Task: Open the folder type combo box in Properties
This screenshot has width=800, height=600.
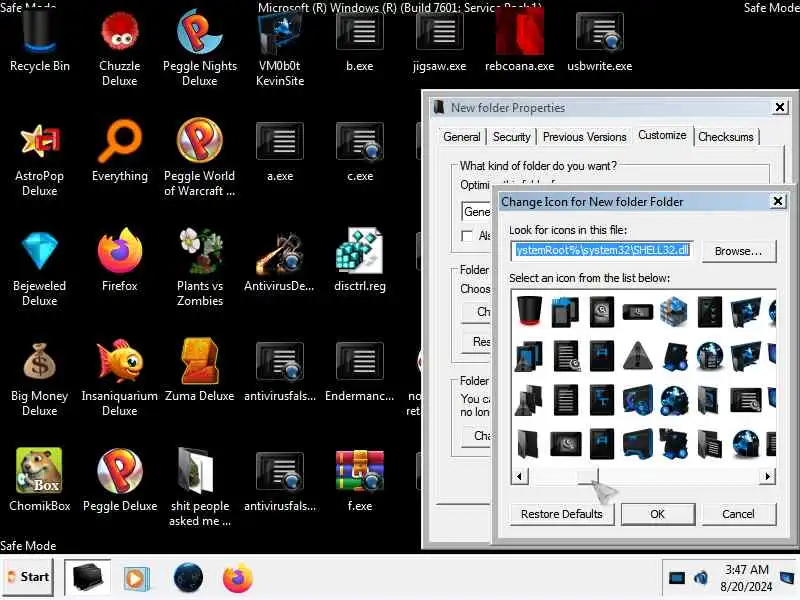Action: (x=477, y=211)
